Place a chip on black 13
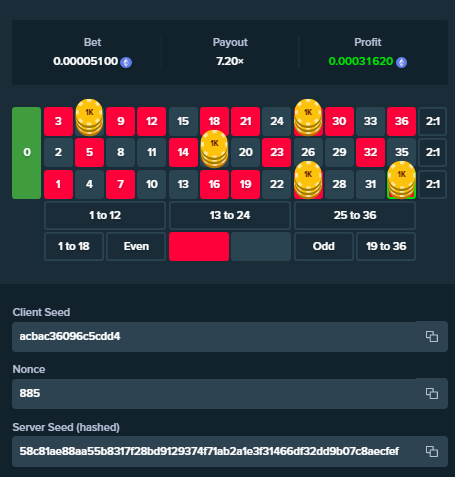 pyautogui.click(x=183, y=184)
